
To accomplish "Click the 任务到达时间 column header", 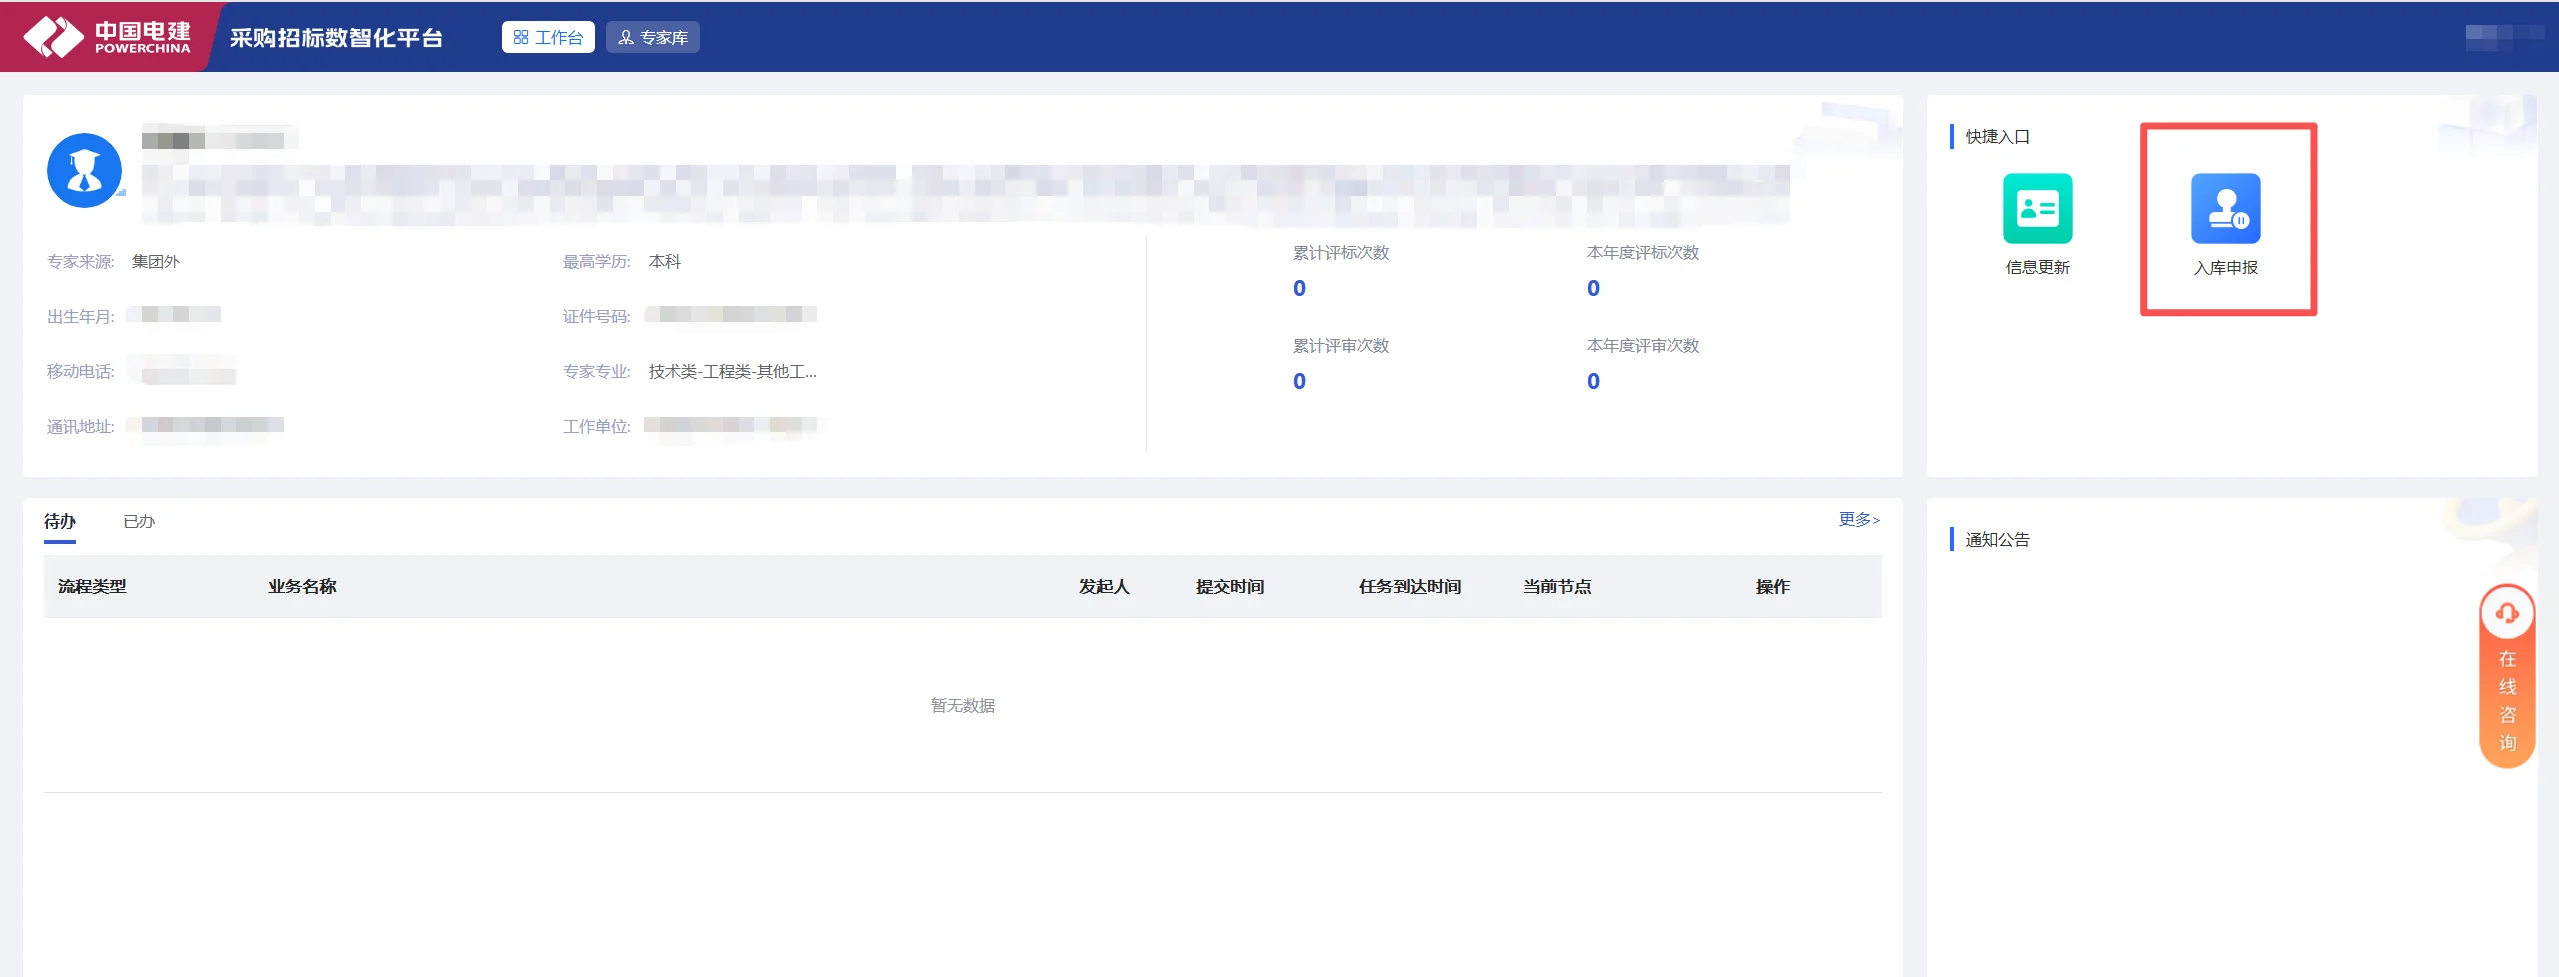I will pyautogui.click(x=1410, y=586).
